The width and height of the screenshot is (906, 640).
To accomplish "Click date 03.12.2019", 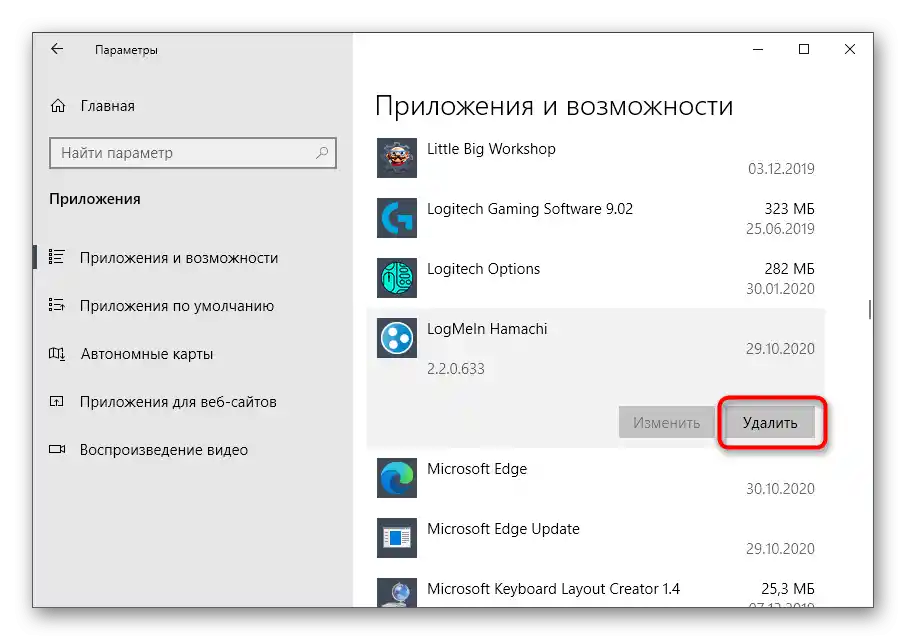I will click(x=781, y=169).
